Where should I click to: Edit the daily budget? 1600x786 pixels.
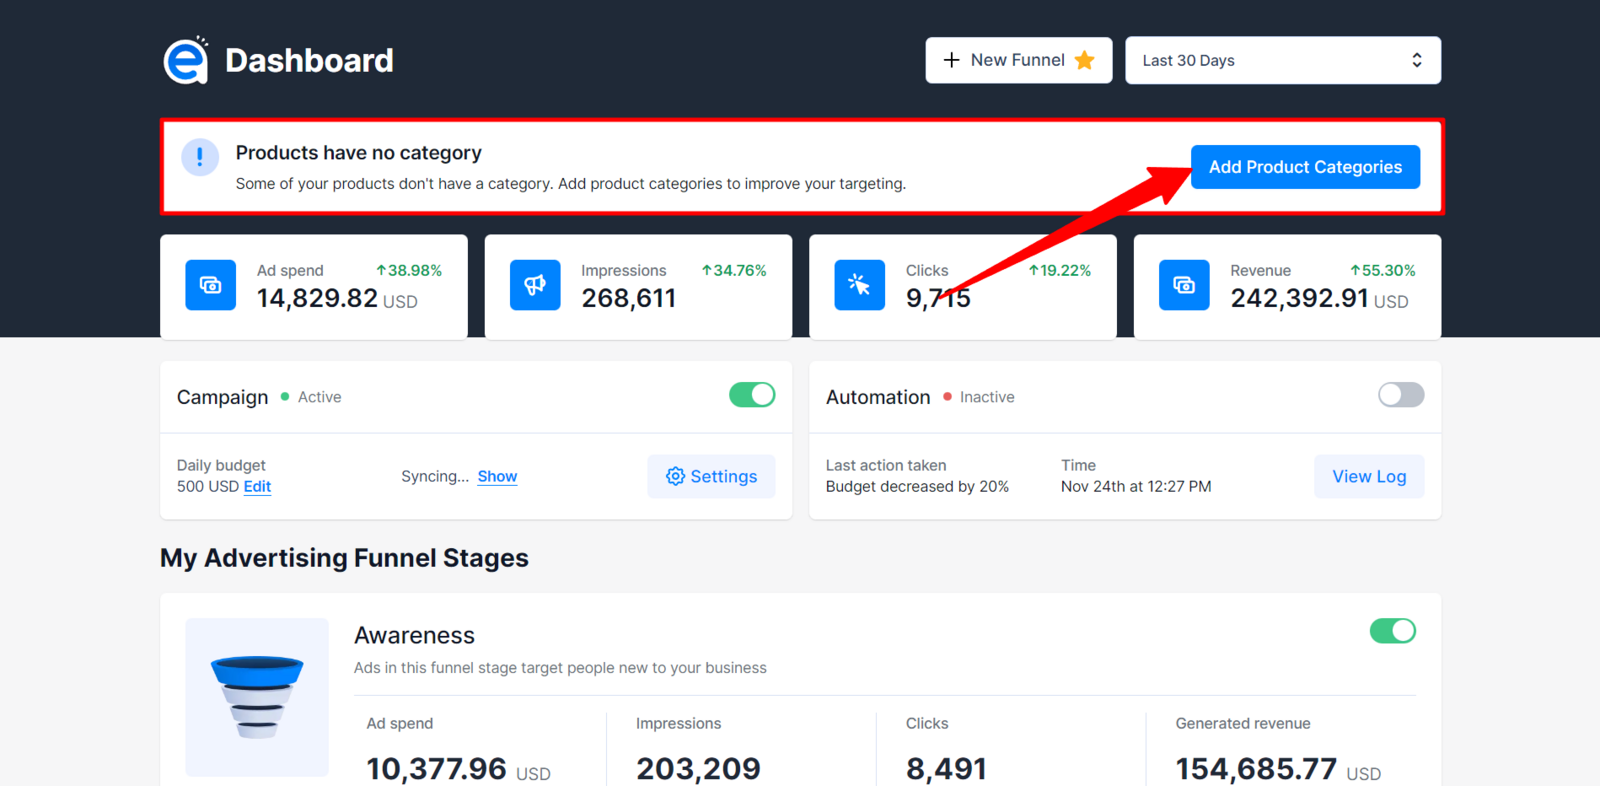pyautogui.click(x=257, y=486)
